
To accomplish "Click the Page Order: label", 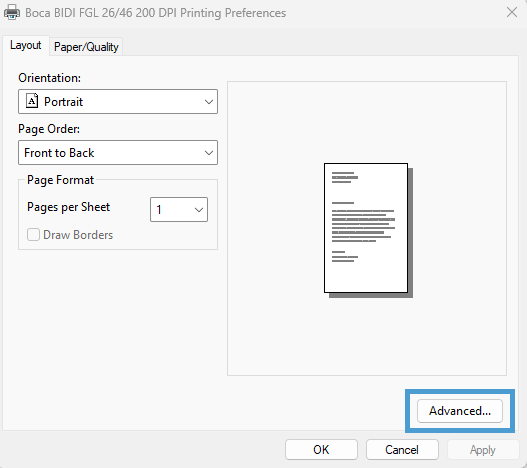I will tap(49, 129).
